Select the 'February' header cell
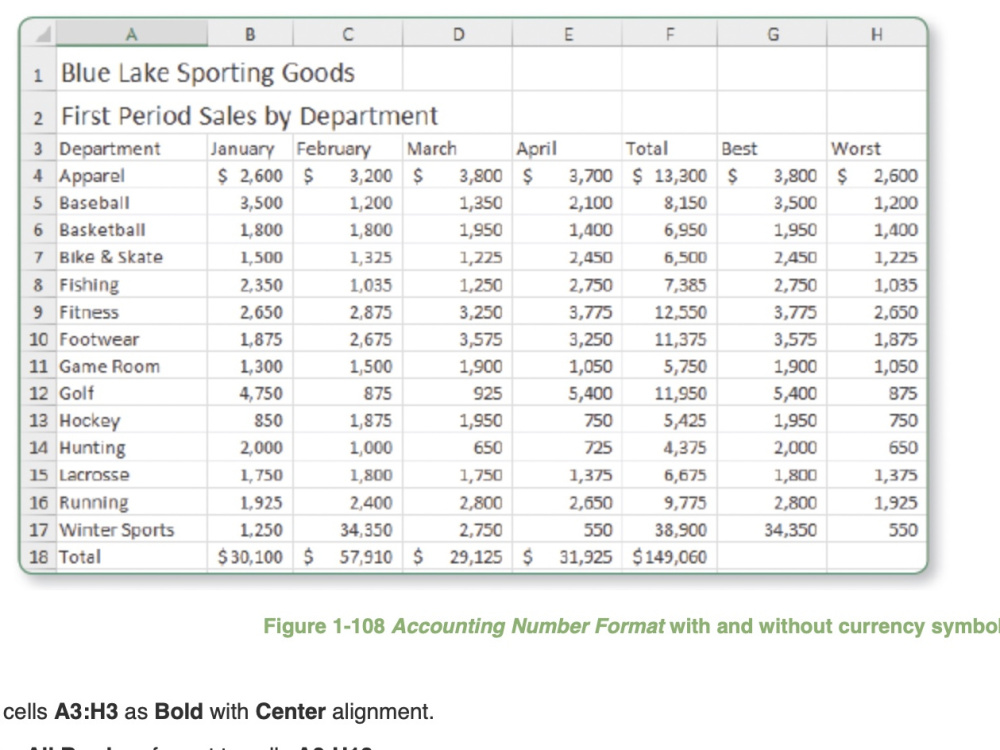 (348, 148)
